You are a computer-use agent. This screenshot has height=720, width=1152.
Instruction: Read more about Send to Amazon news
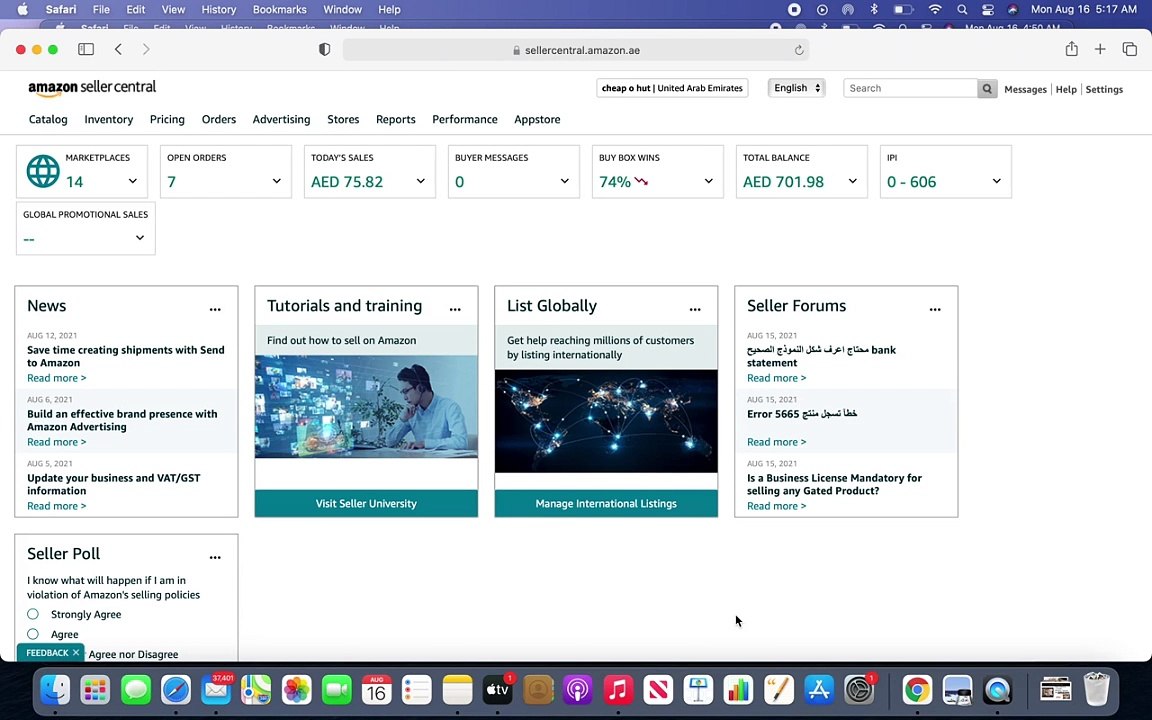click(57, 378)
